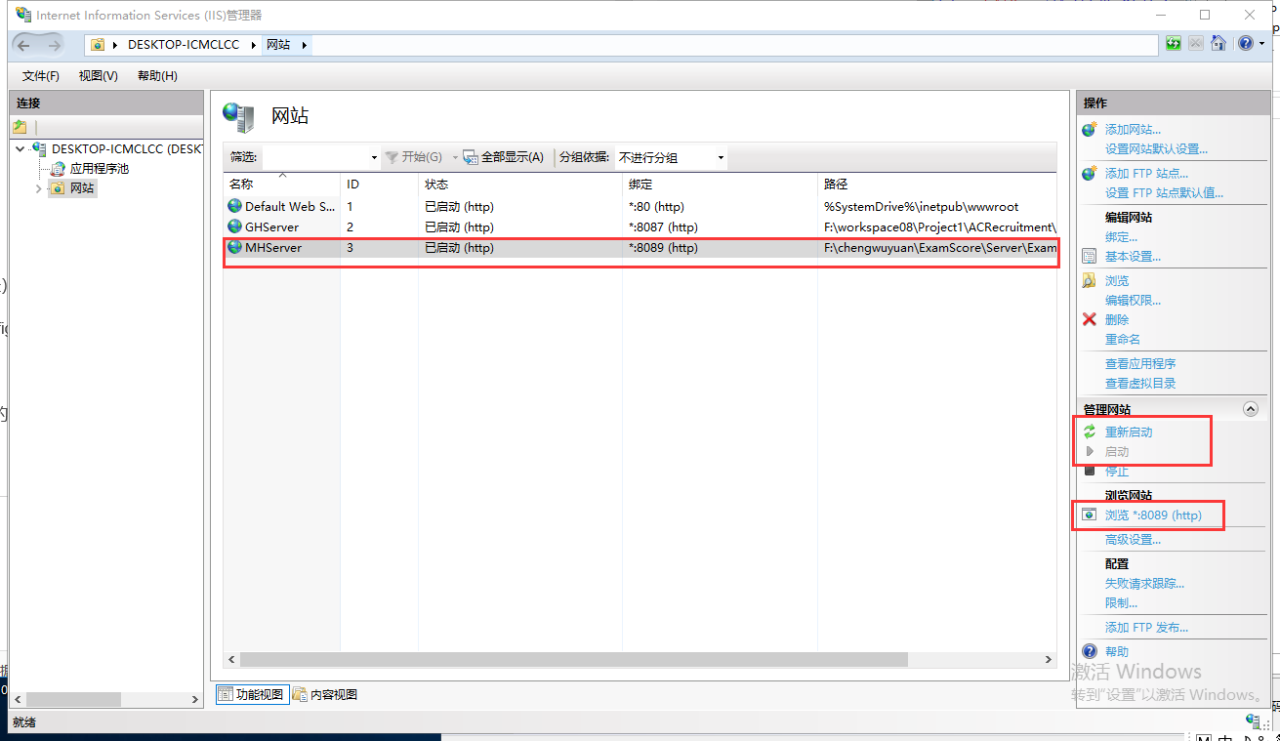1280x741 pixels.
Task: Click the Default Web Site globe icon
Action: coord(235,206)
